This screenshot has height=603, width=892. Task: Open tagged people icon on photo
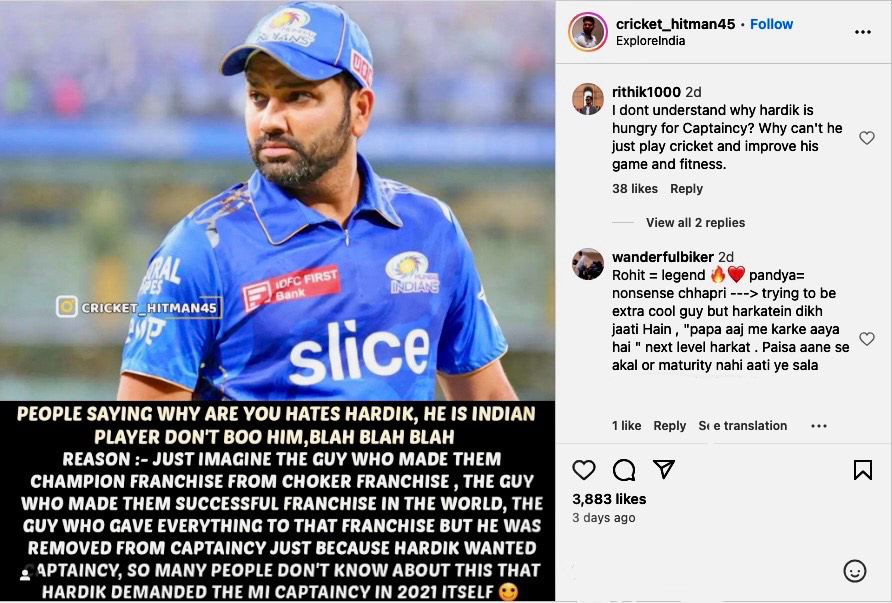pyautogui.click(x=25, y=575)
